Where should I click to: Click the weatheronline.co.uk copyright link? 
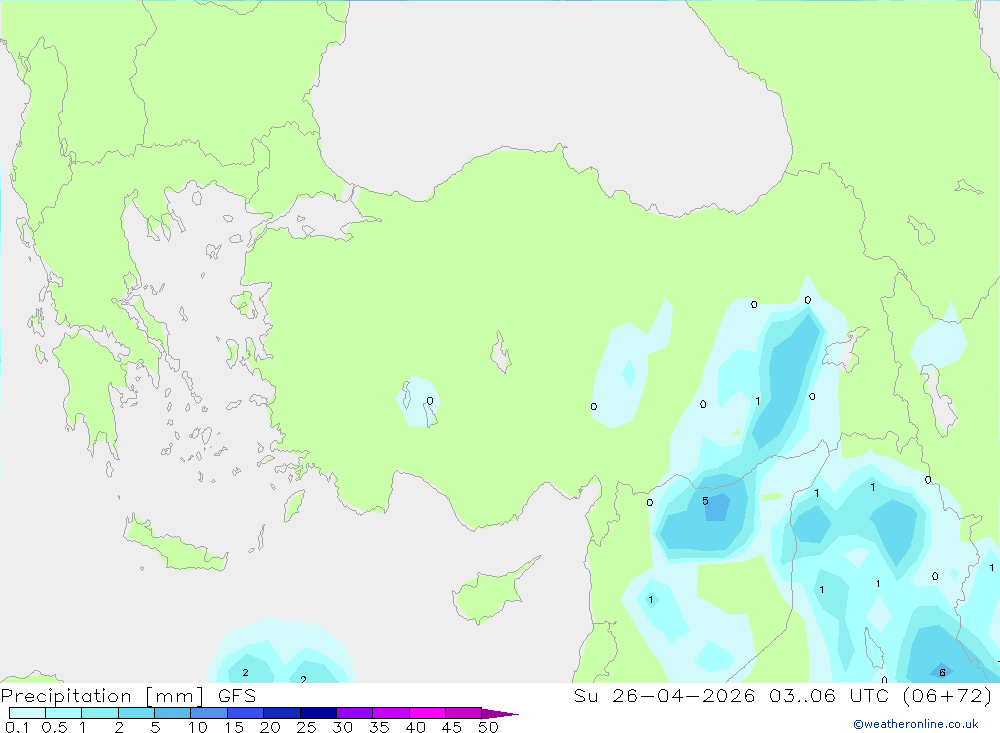tap(916, 724)
